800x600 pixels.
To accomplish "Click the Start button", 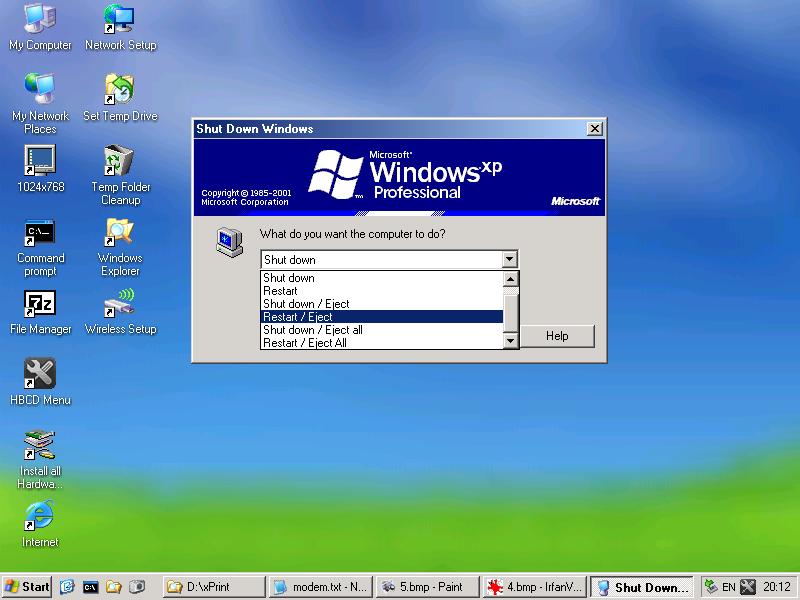I will click(x=27, y=587).
